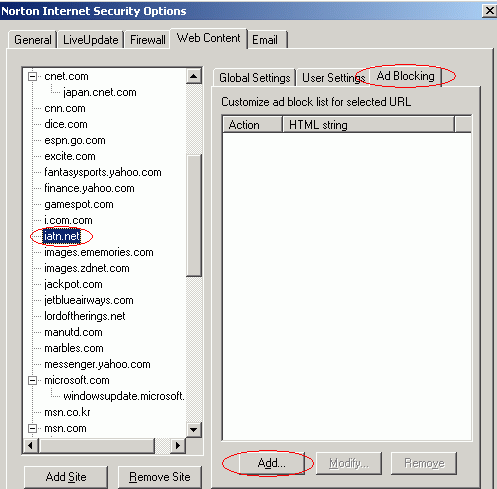
Task: Click the horizontal scroll-left arrow
Action: pos(31,445)
